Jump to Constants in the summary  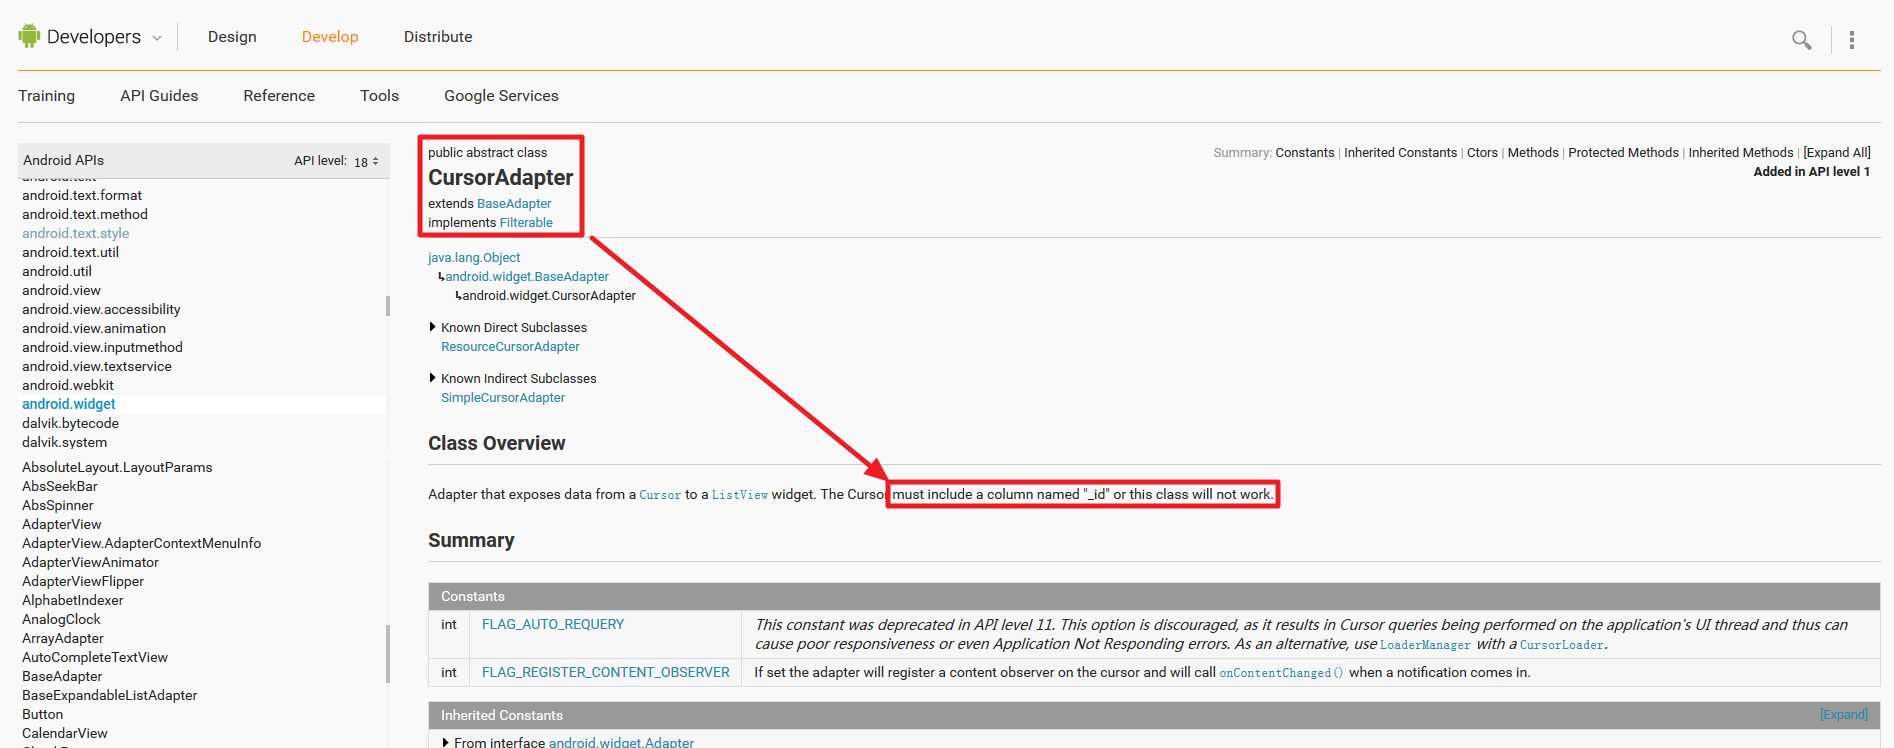tap(1305, 153)
